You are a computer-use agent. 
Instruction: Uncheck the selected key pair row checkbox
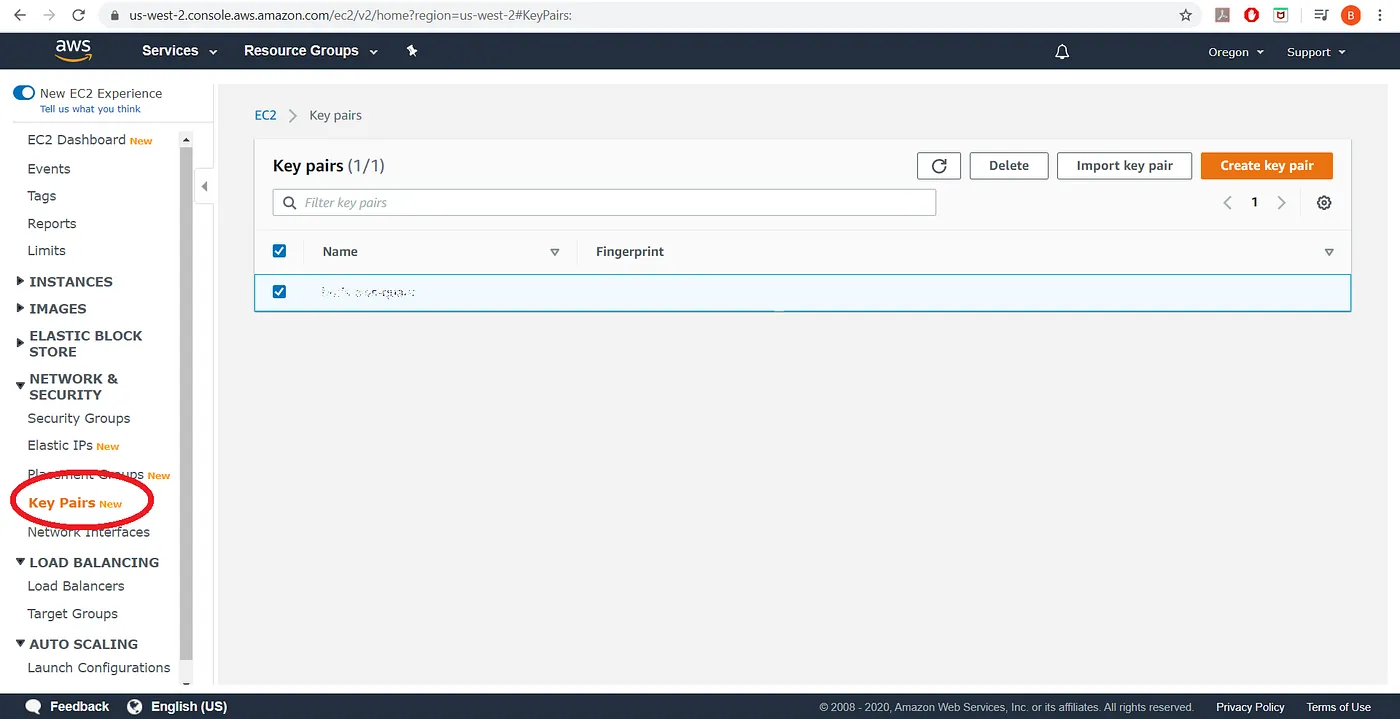tap(280, 292)
